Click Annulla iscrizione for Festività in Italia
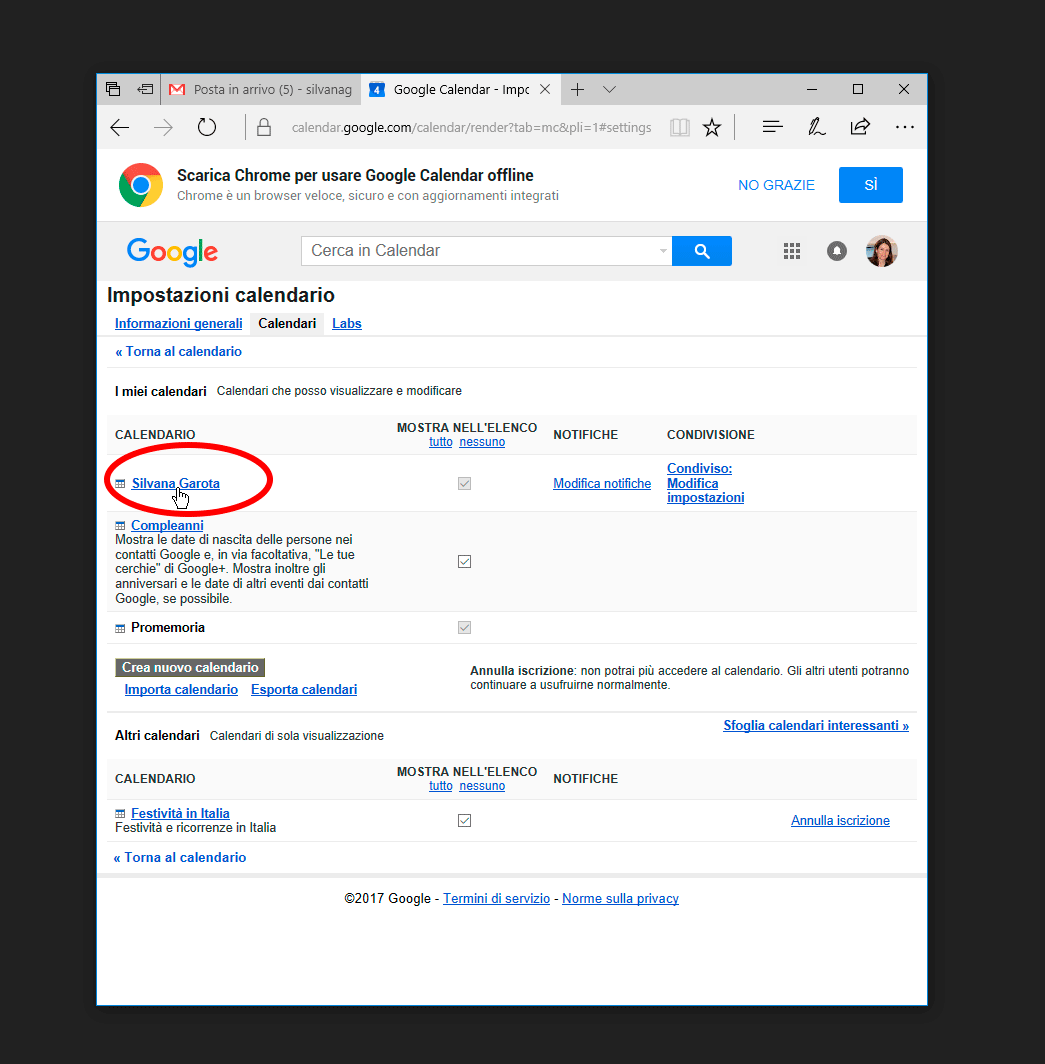The image size is (1045, 1064). tap(840, 820)
